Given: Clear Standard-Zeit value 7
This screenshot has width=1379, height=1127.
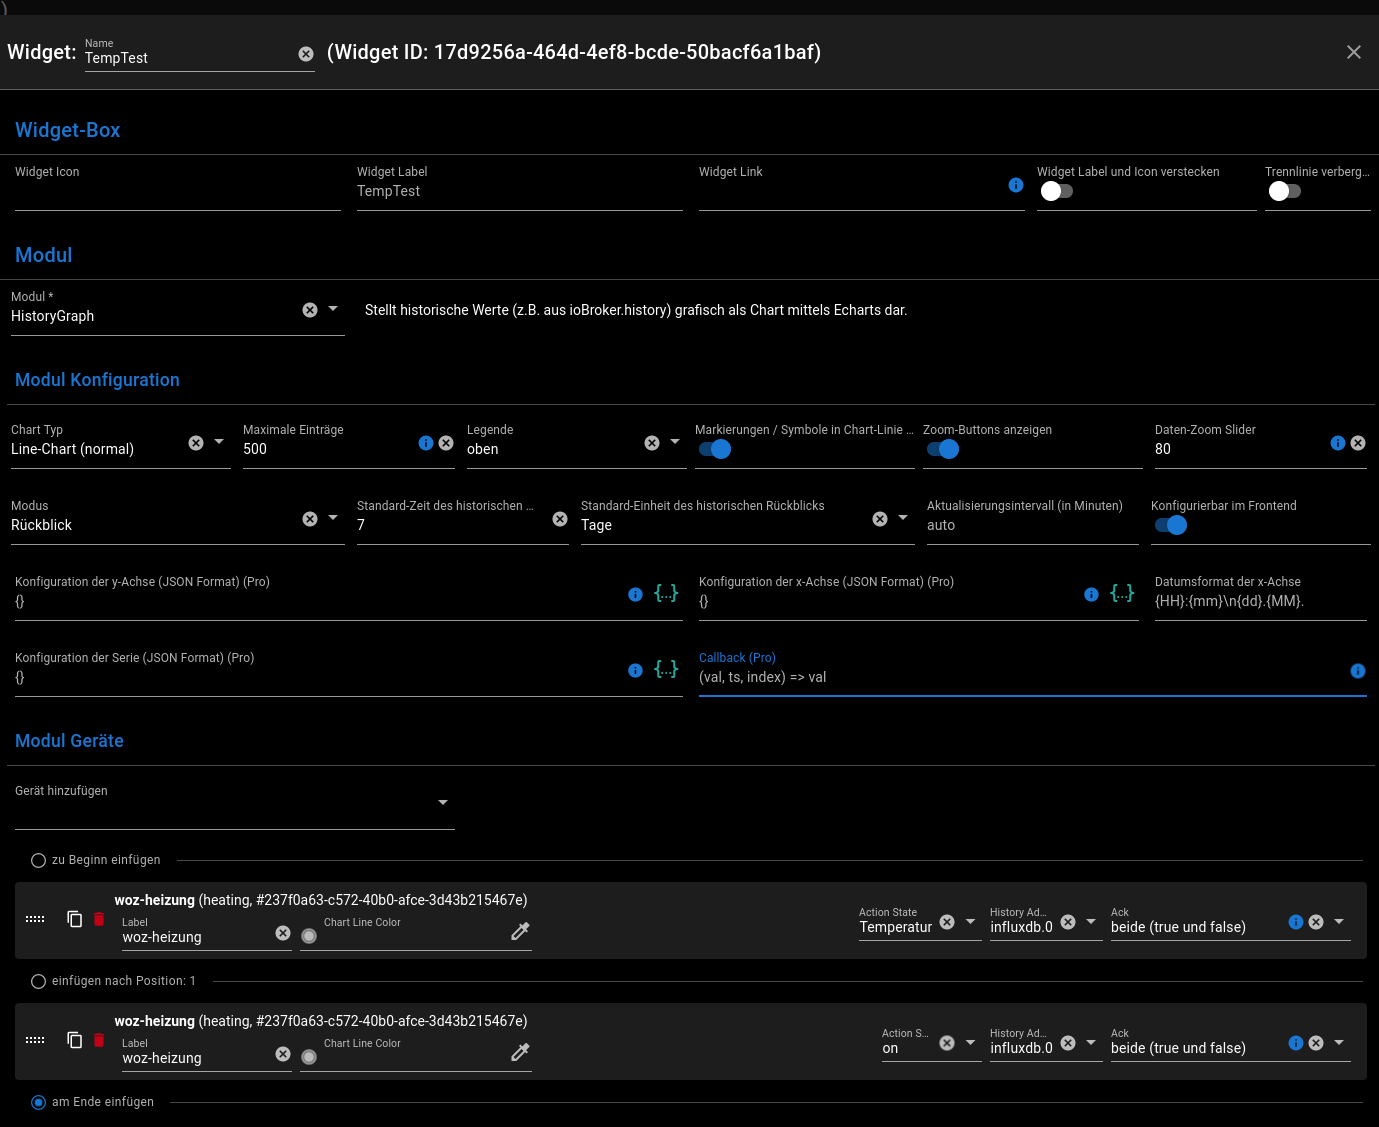Looking at the screenshot, I should point(560,519).
